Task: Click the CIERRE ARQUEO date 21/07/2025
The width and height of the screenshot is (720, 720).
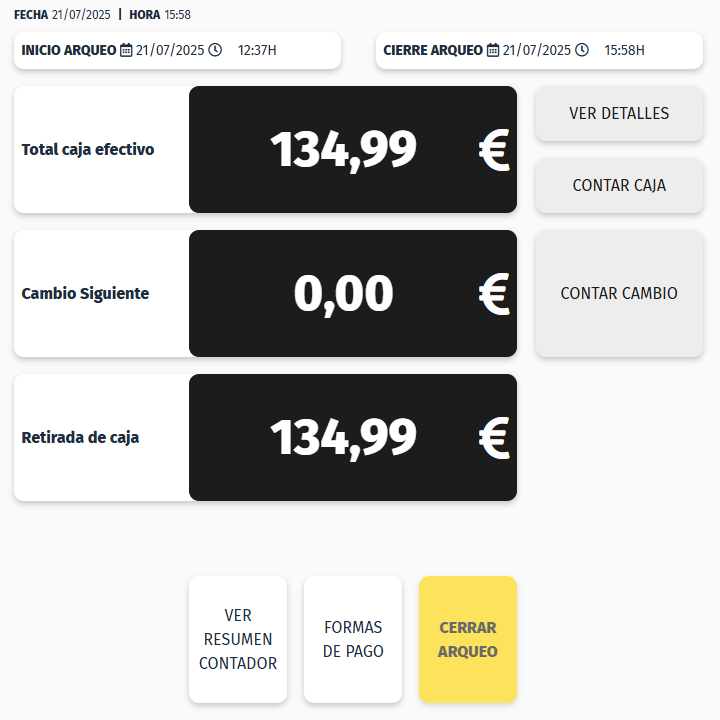Action: [x=537, y=50]
